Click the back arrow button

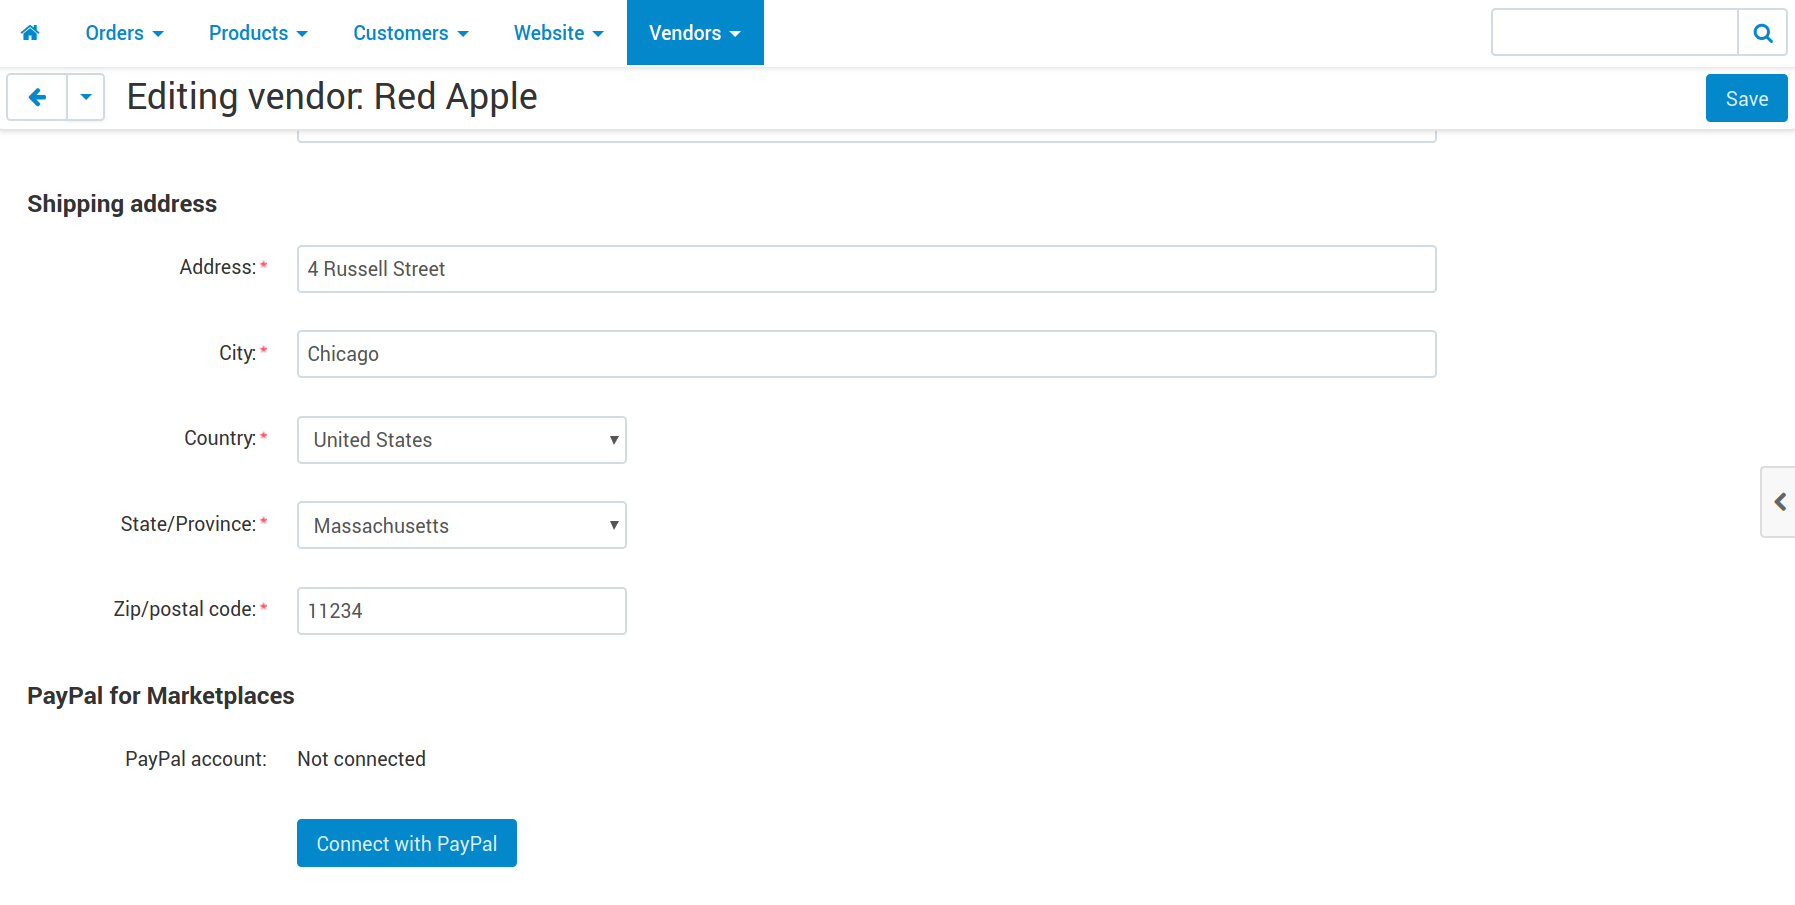[37, 97]
